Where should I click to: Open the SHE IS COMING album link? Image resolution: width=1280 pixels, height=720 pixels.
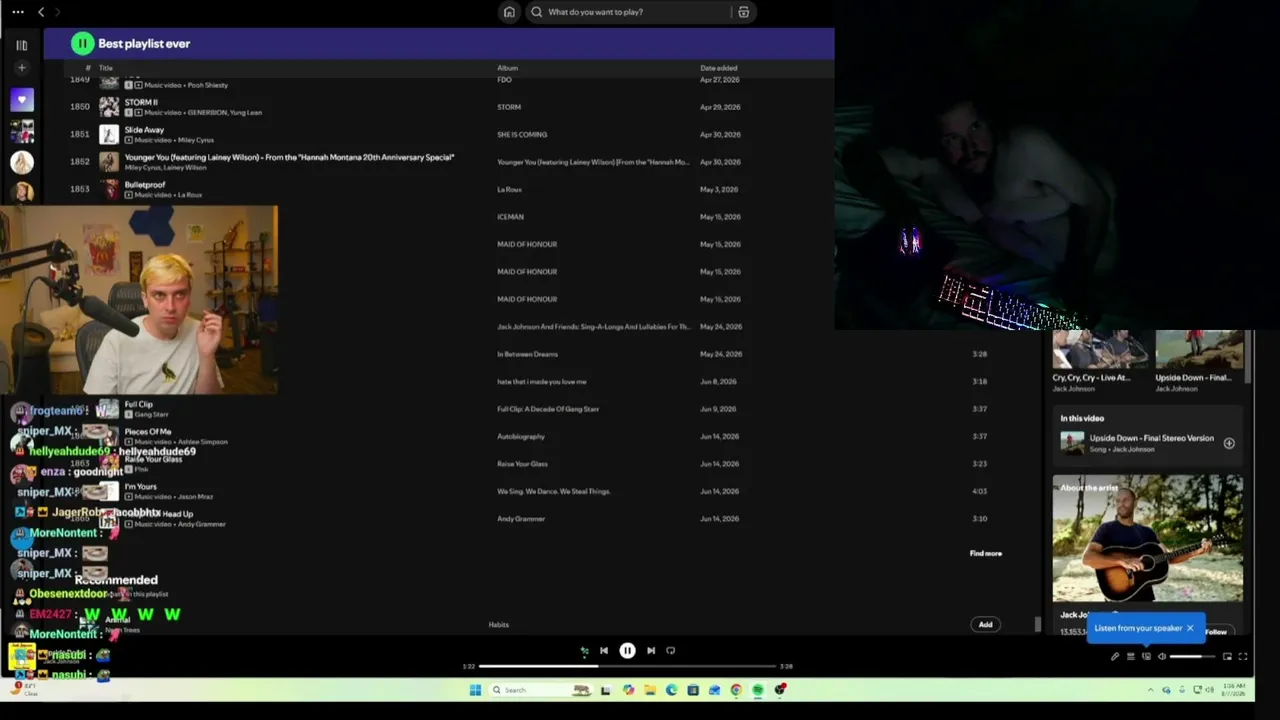point(522,134)
